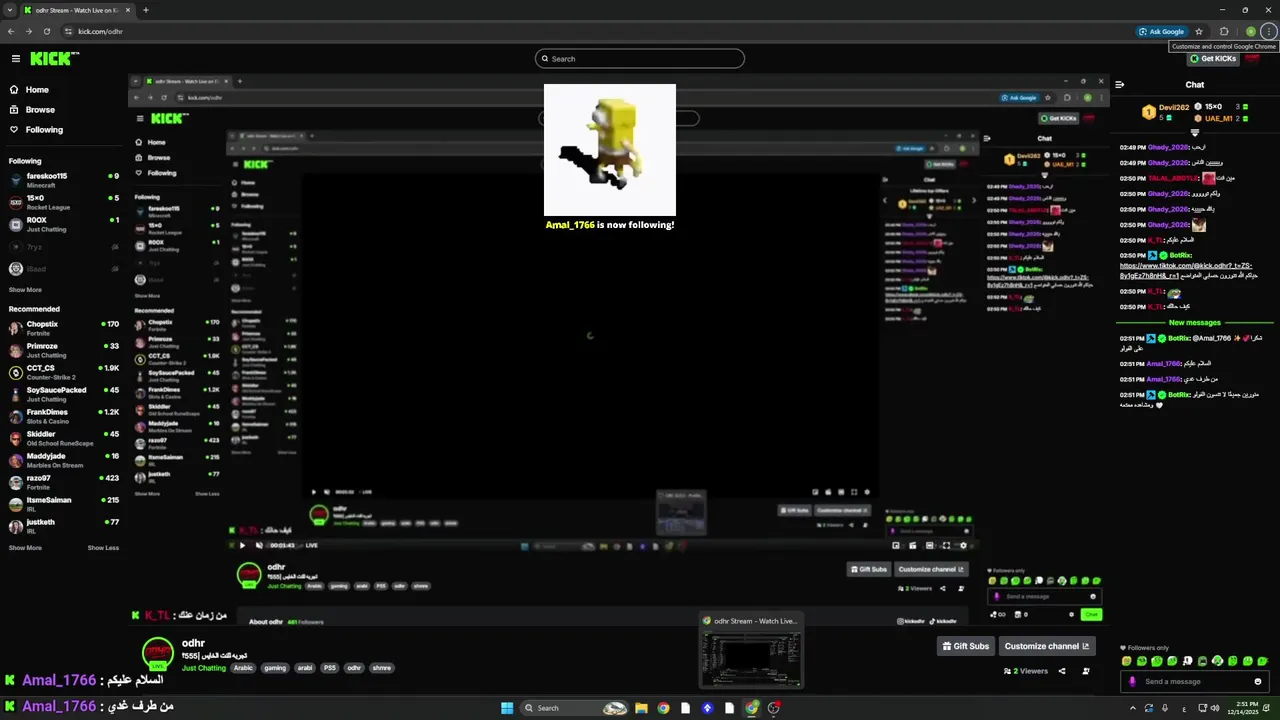
Task: Open recommended channel razo97
Action: [62, 482]
